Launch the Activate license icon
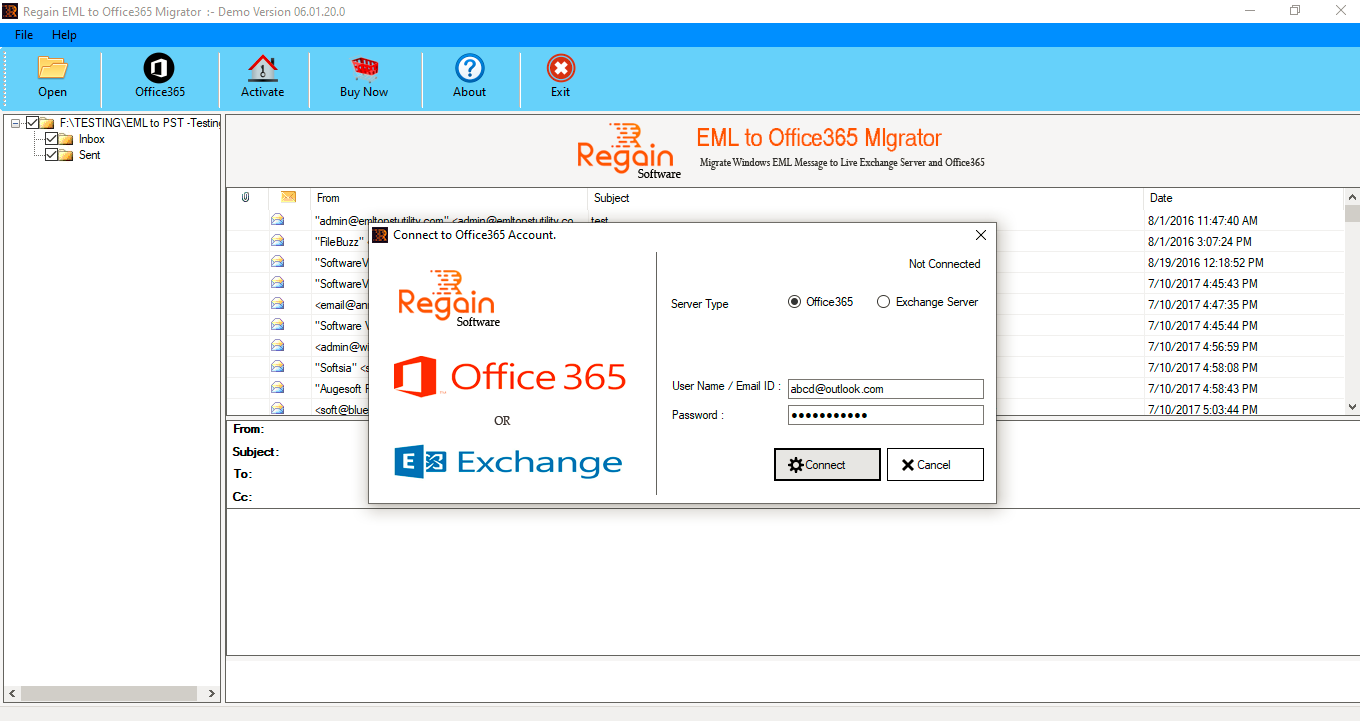The image size is (1360, 721). (x=262, y=68)
